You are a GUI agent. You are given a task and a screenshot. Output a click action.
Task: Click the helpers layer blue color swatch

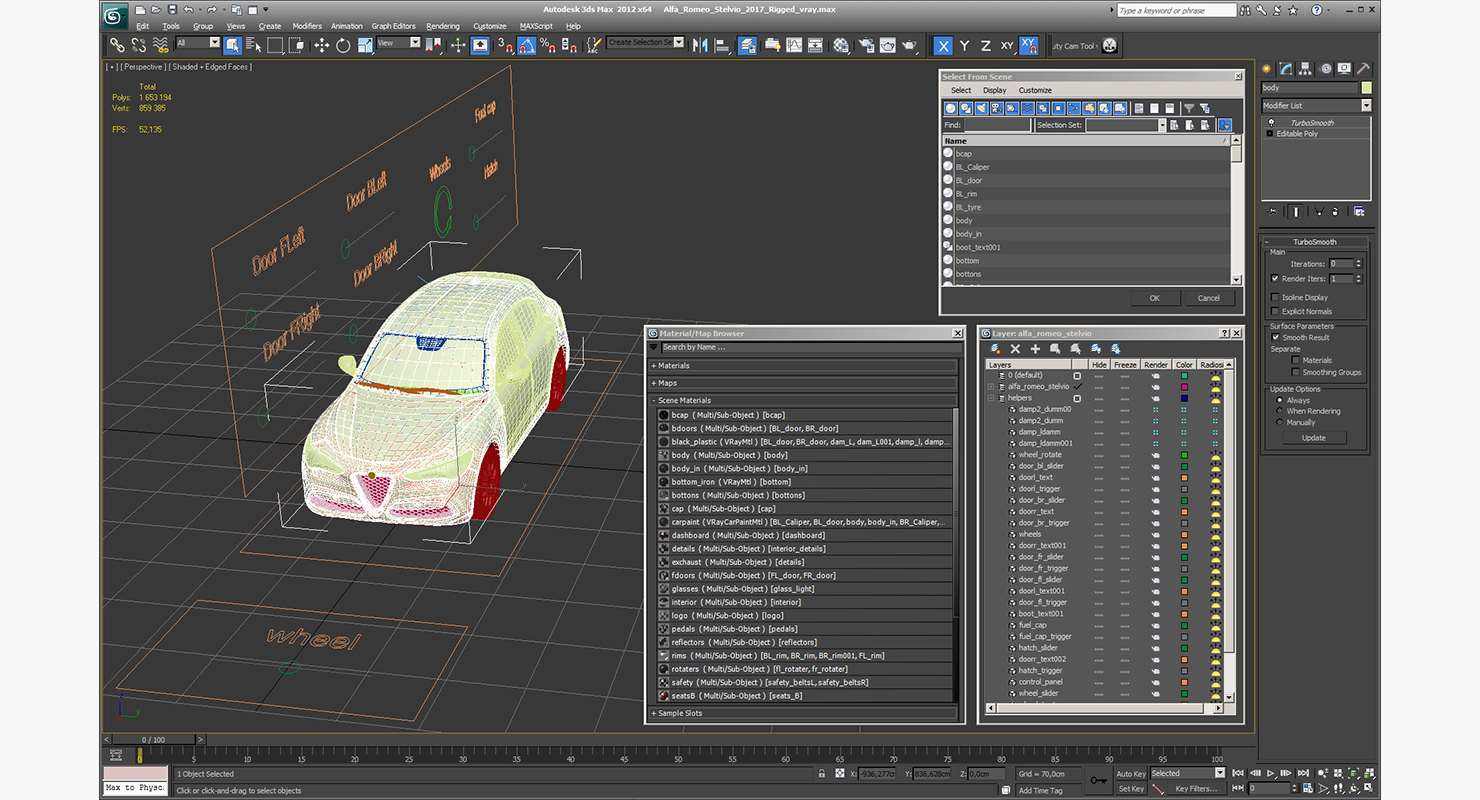coord(1184,398)
